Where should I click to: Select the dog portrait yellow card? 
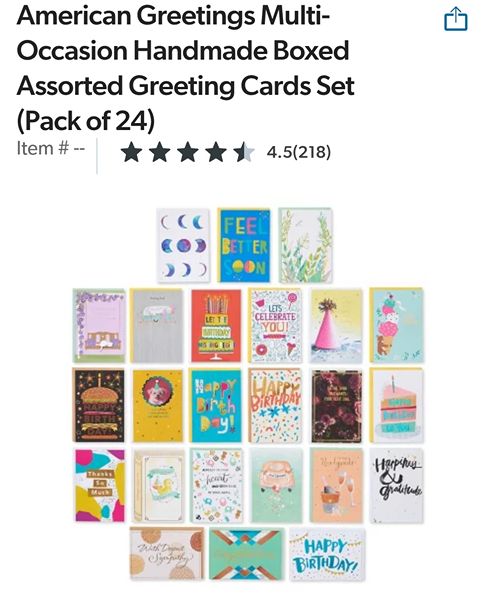(x=158, y=406)
